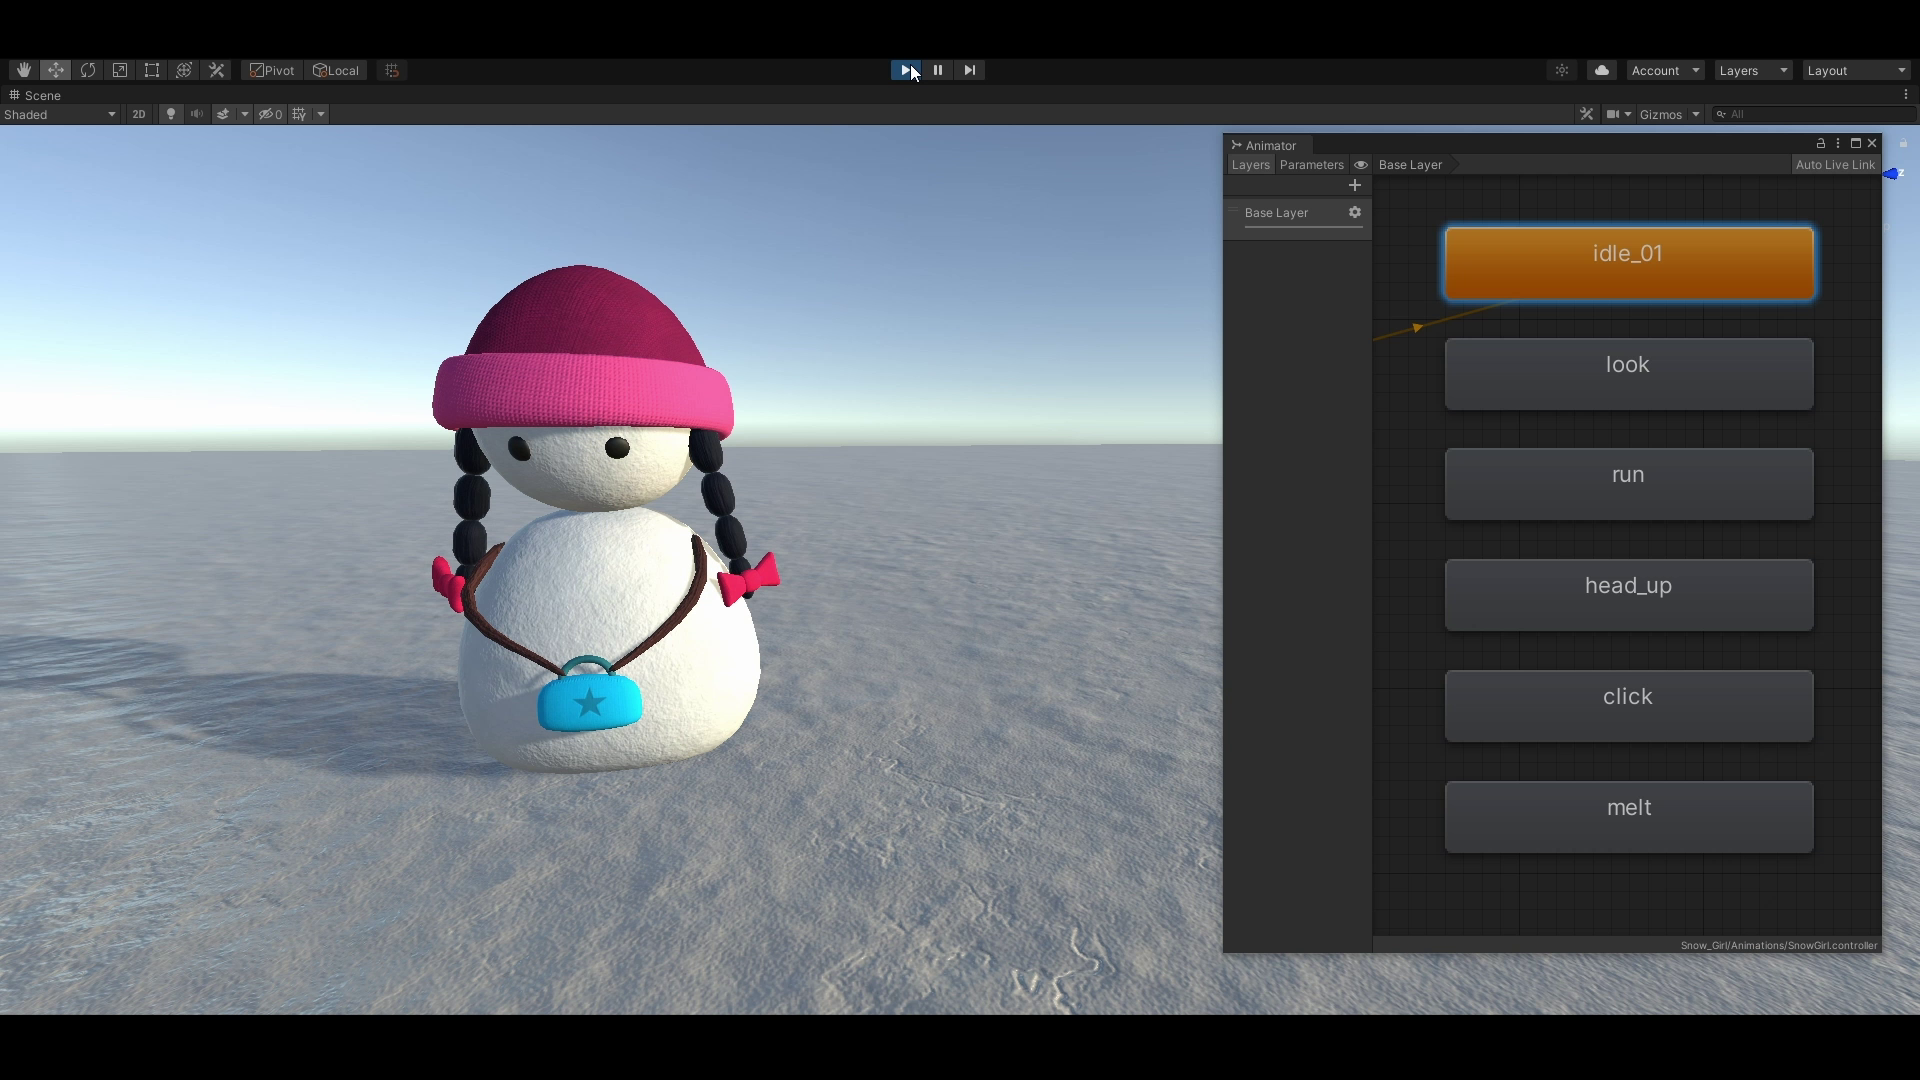Toggle Auto Live Link
1920x1080 pixels.
pos(1835,165)
